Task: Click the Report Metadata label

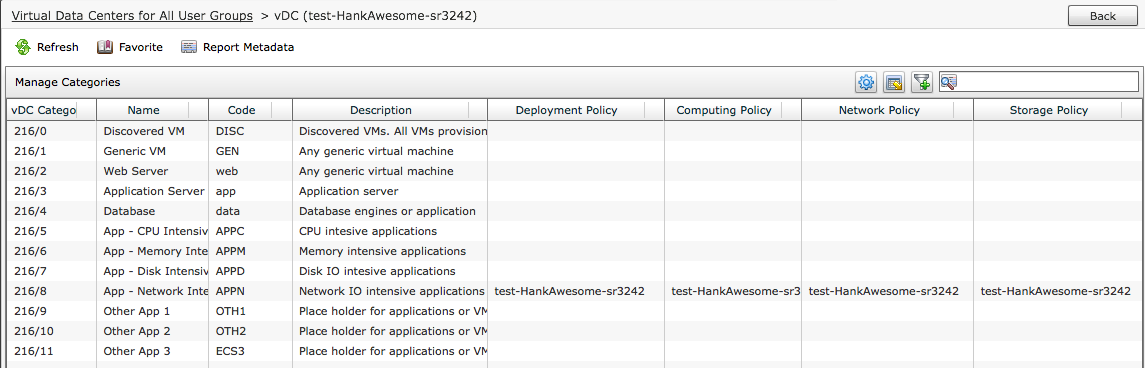Action: pyautogui.click(x=248, y=47)
